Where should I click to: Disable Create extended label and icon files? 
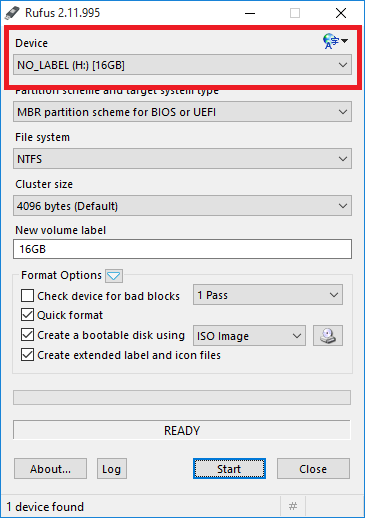27,355
